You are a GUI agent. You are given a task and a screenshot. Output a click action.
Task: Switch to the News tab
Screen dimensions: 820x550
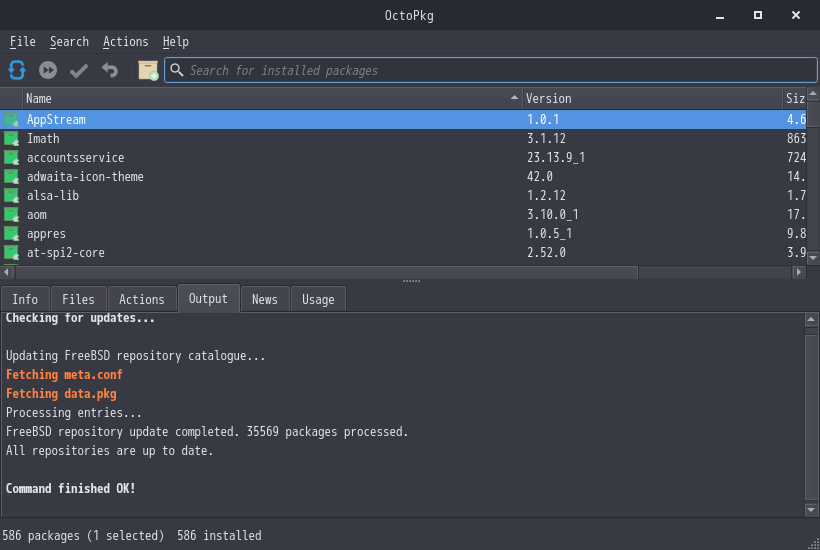(x=265, y=299)
